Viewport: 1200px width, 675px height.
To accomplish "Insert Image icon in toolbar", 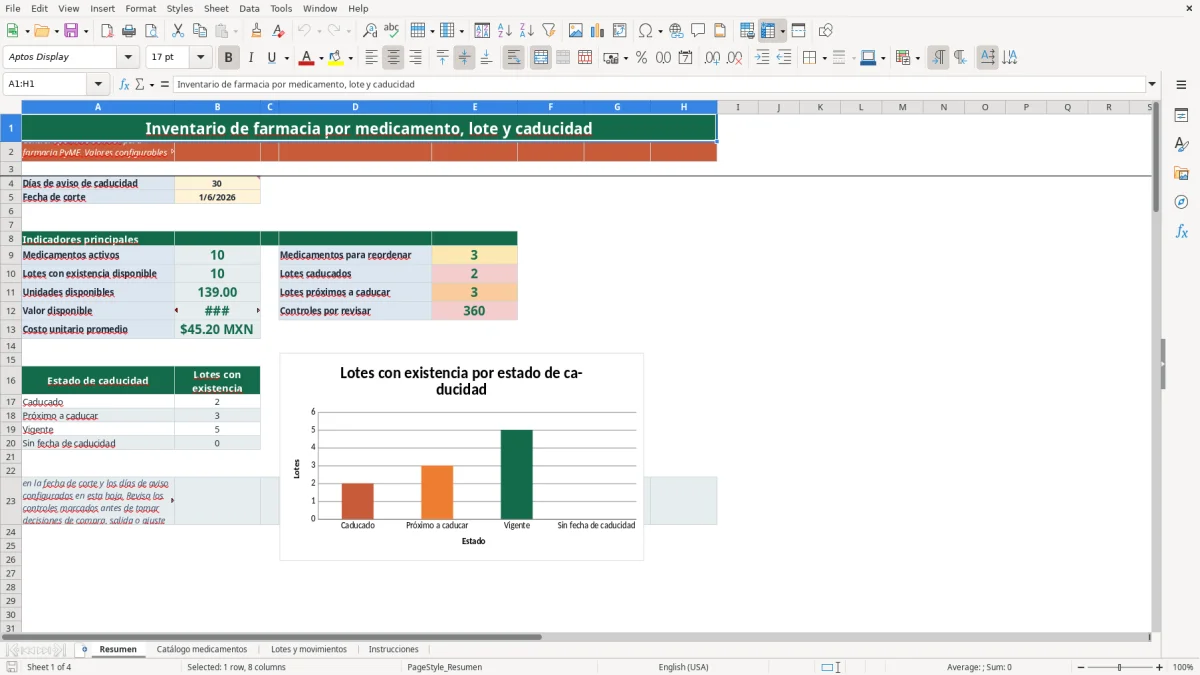I will 576,31.
